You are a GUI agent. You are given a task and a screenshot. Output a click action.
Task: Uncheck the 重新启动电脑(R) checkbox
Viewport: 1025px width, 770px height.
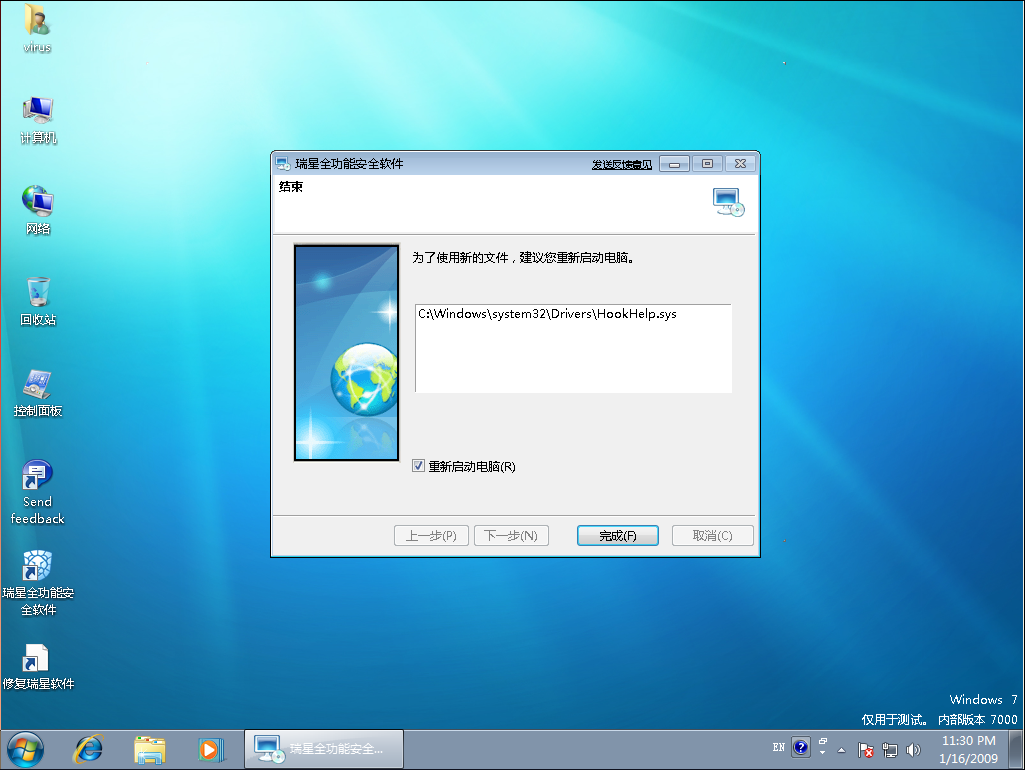418,465
